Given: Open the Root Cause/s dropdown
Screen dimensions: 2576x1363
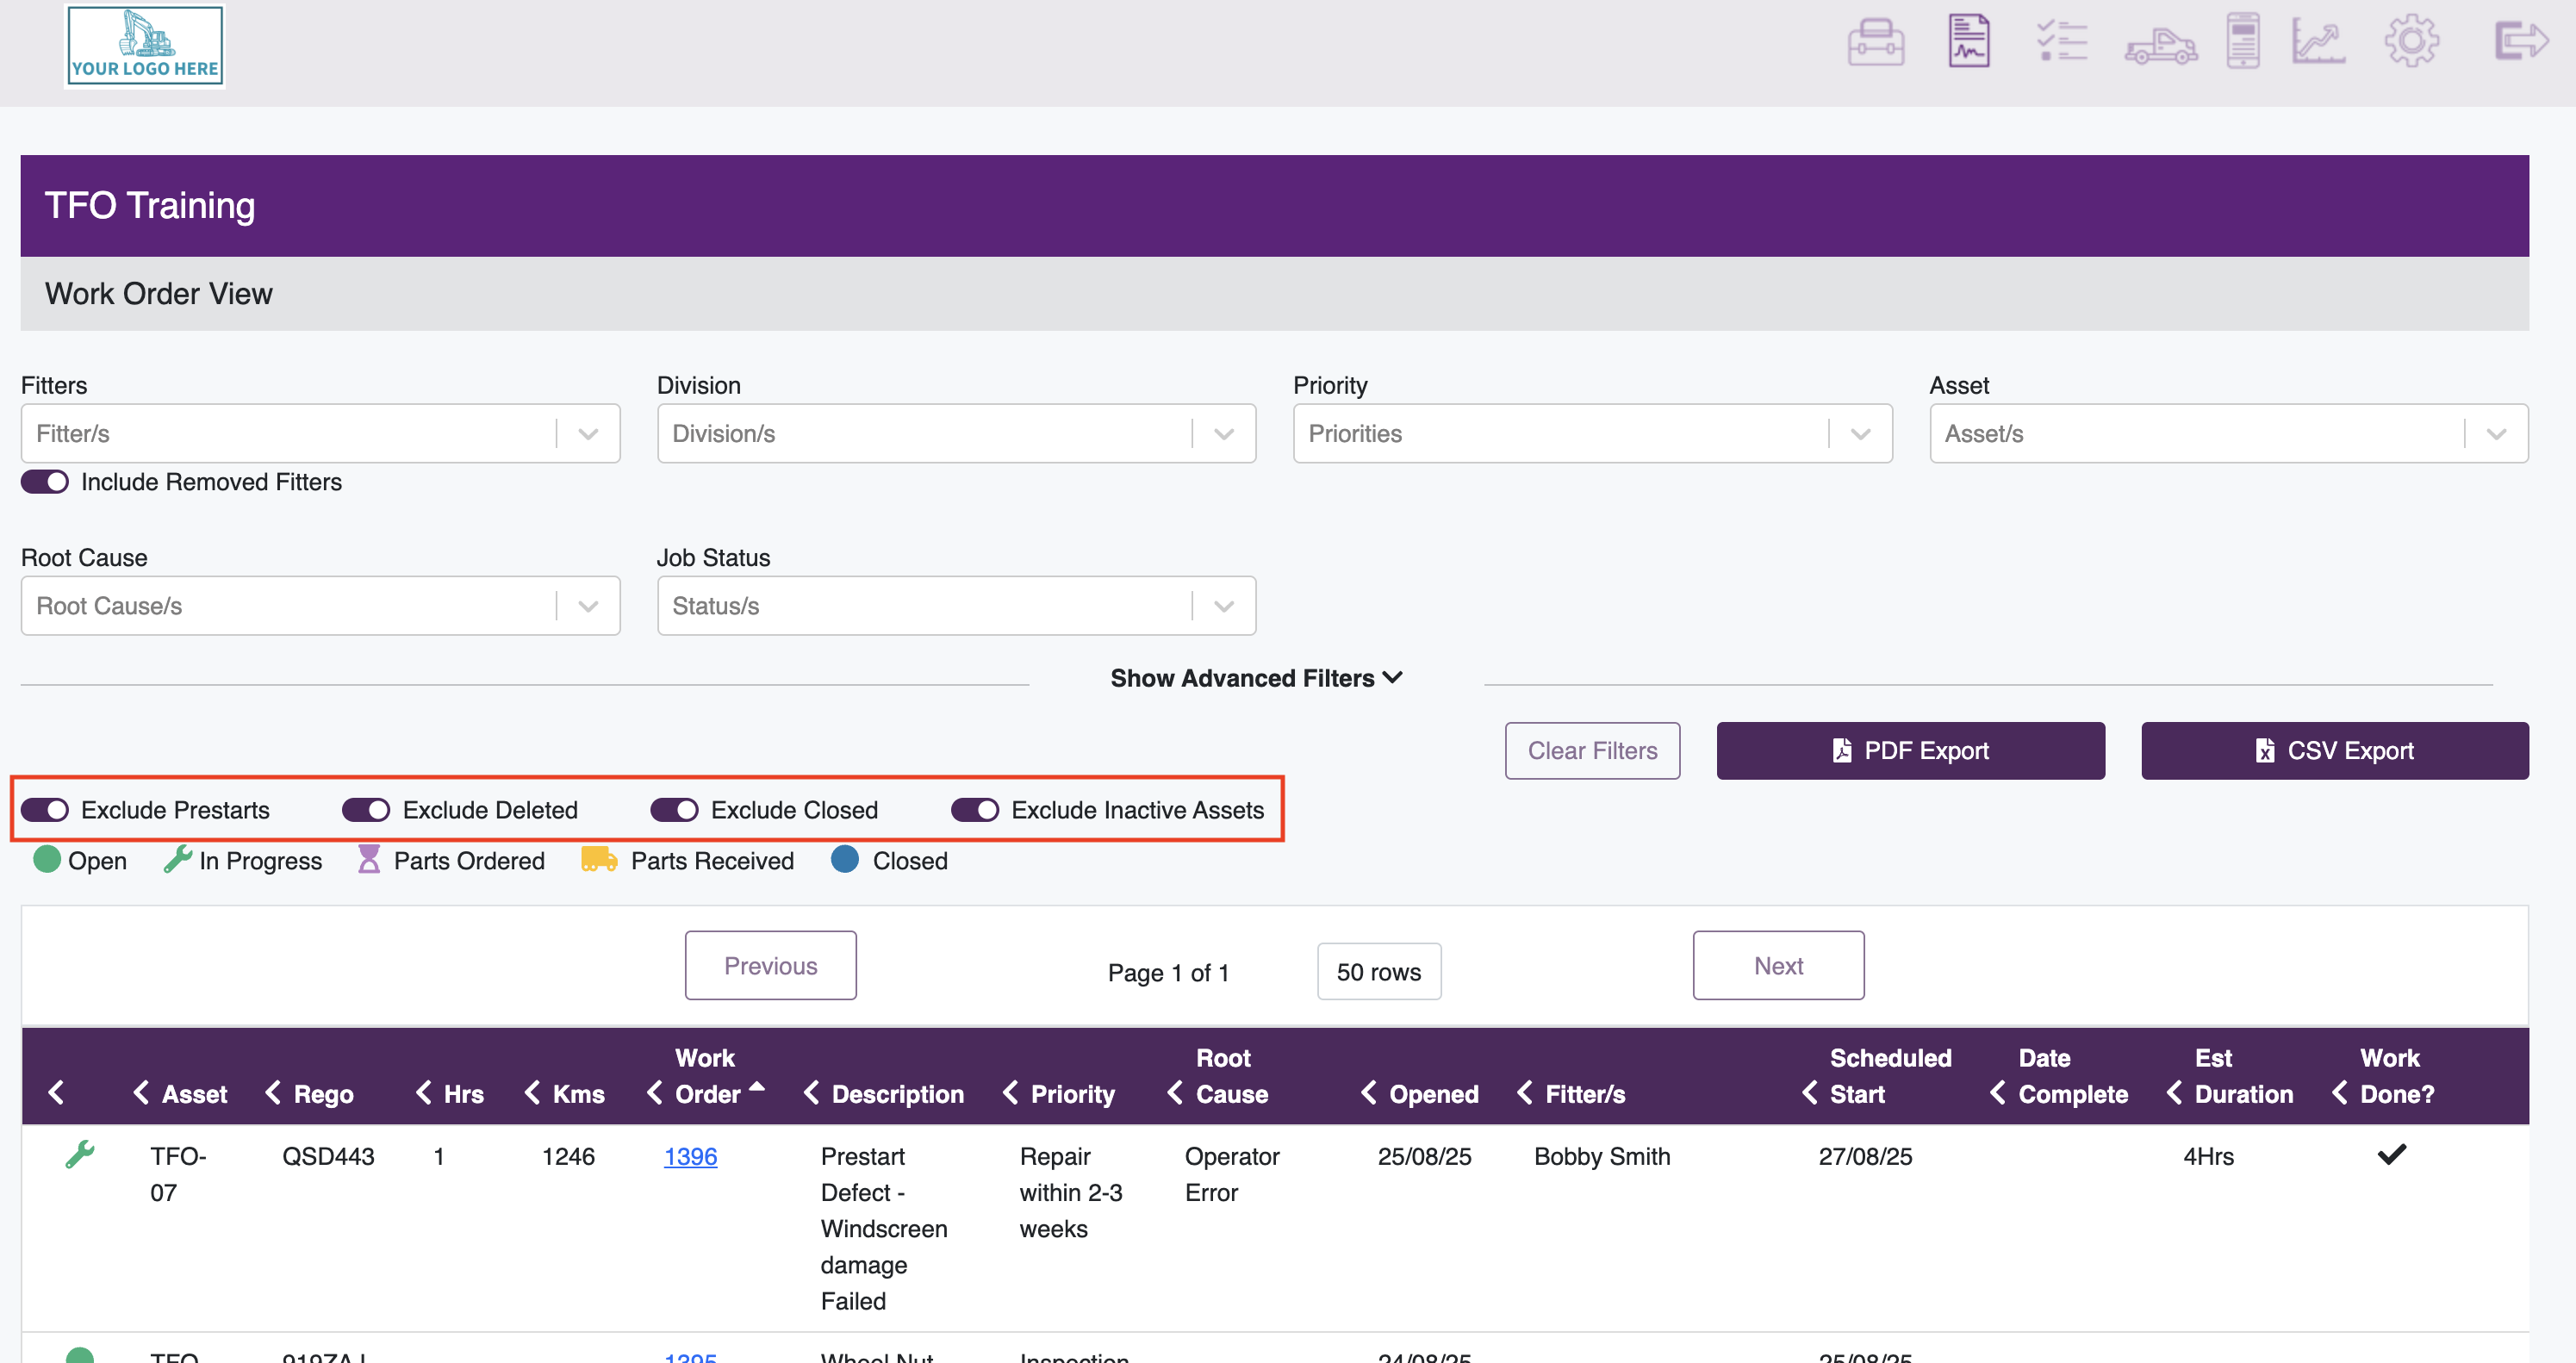Looking at the screenshot, I should tap(320, 605).
